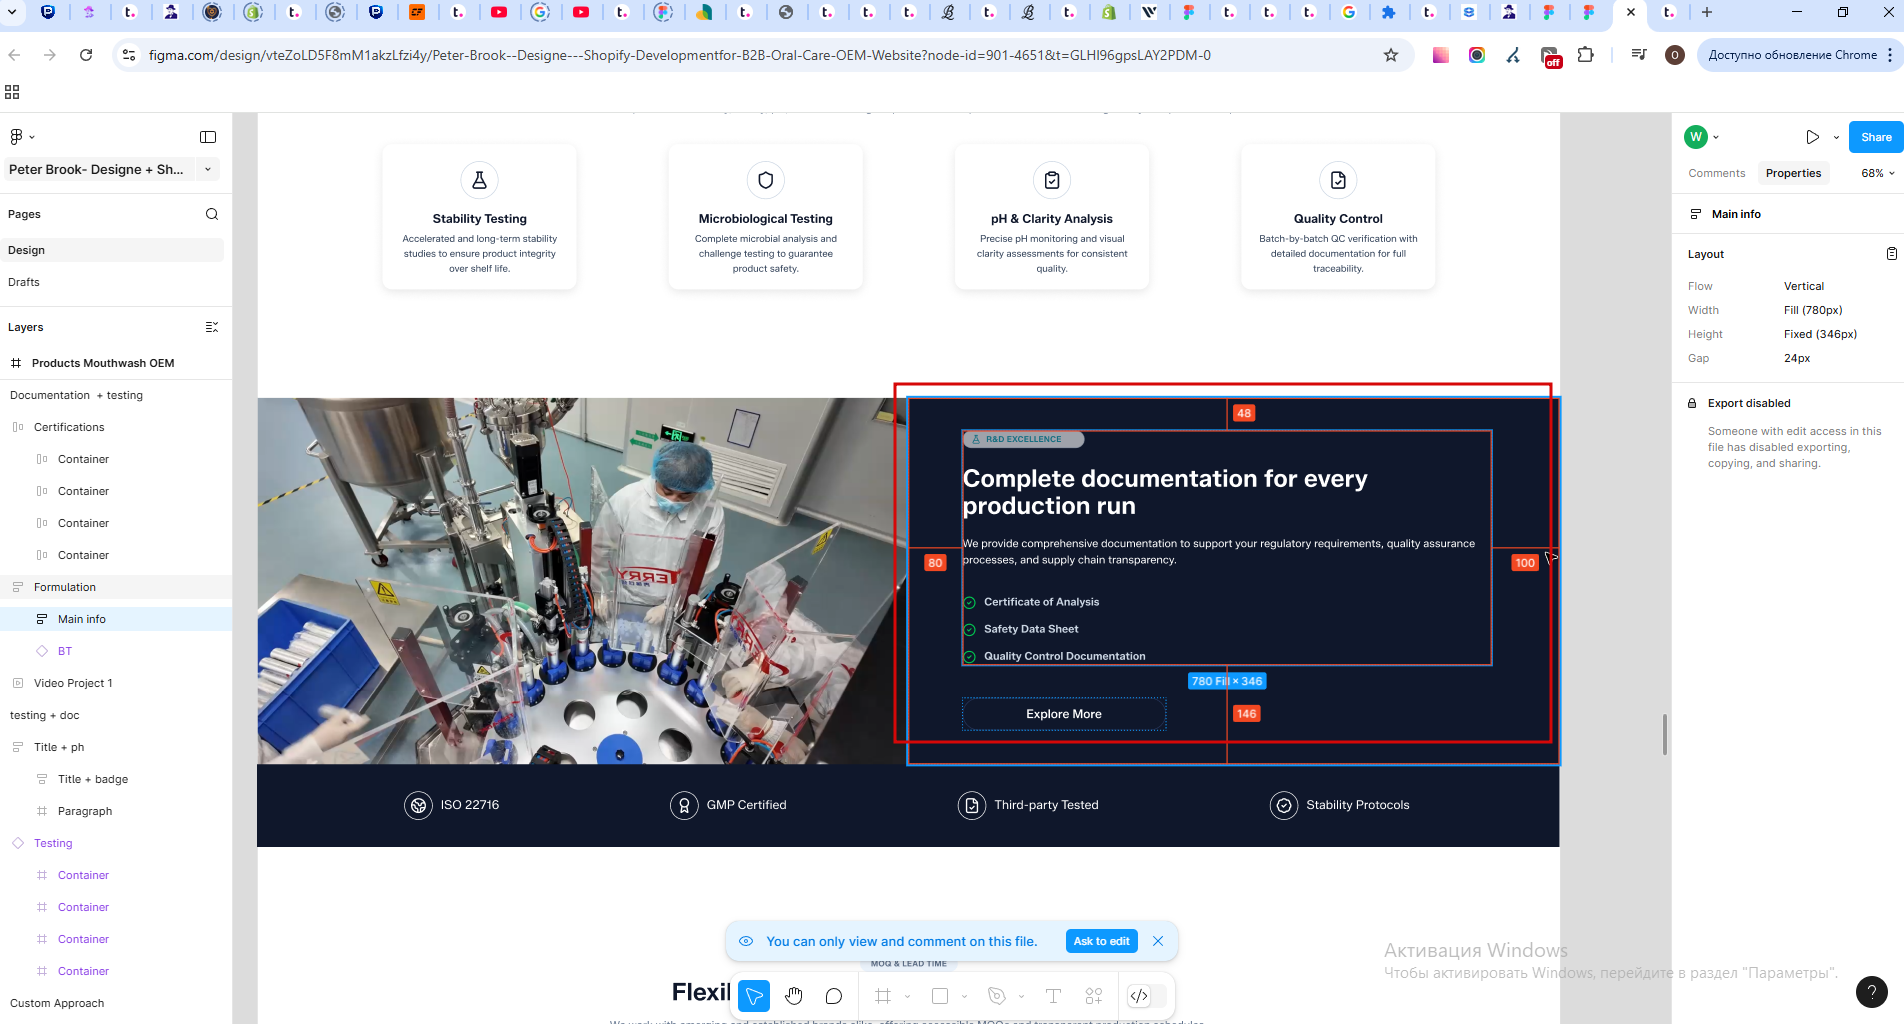Image resolution: width=1904 pixels, height=1024 pixels.
Task: Reload the browser page
Action: point(86,55)
